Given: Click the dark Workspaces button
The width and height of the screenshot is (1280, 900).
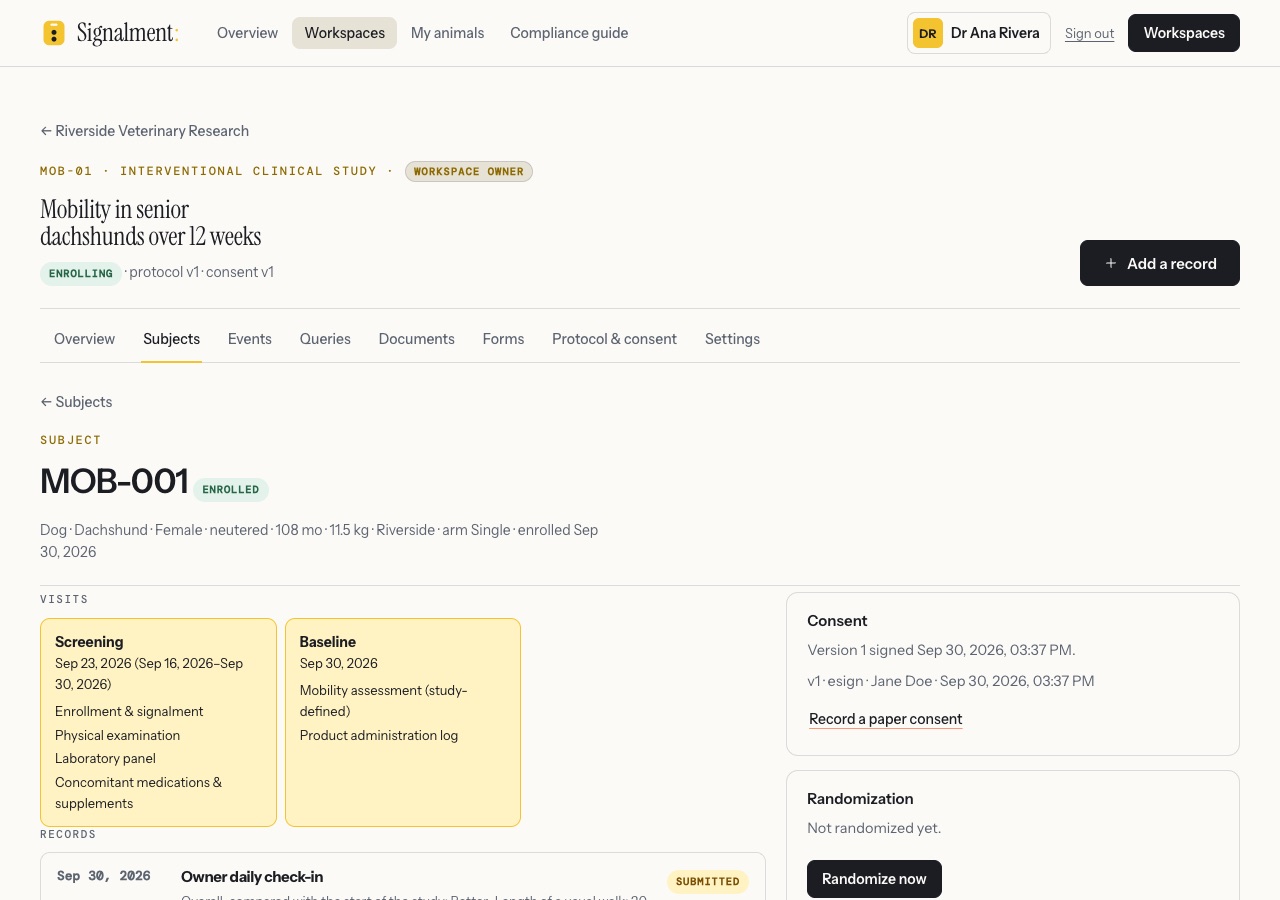Looking at the screenshot, I should [x=1184, y=33].
